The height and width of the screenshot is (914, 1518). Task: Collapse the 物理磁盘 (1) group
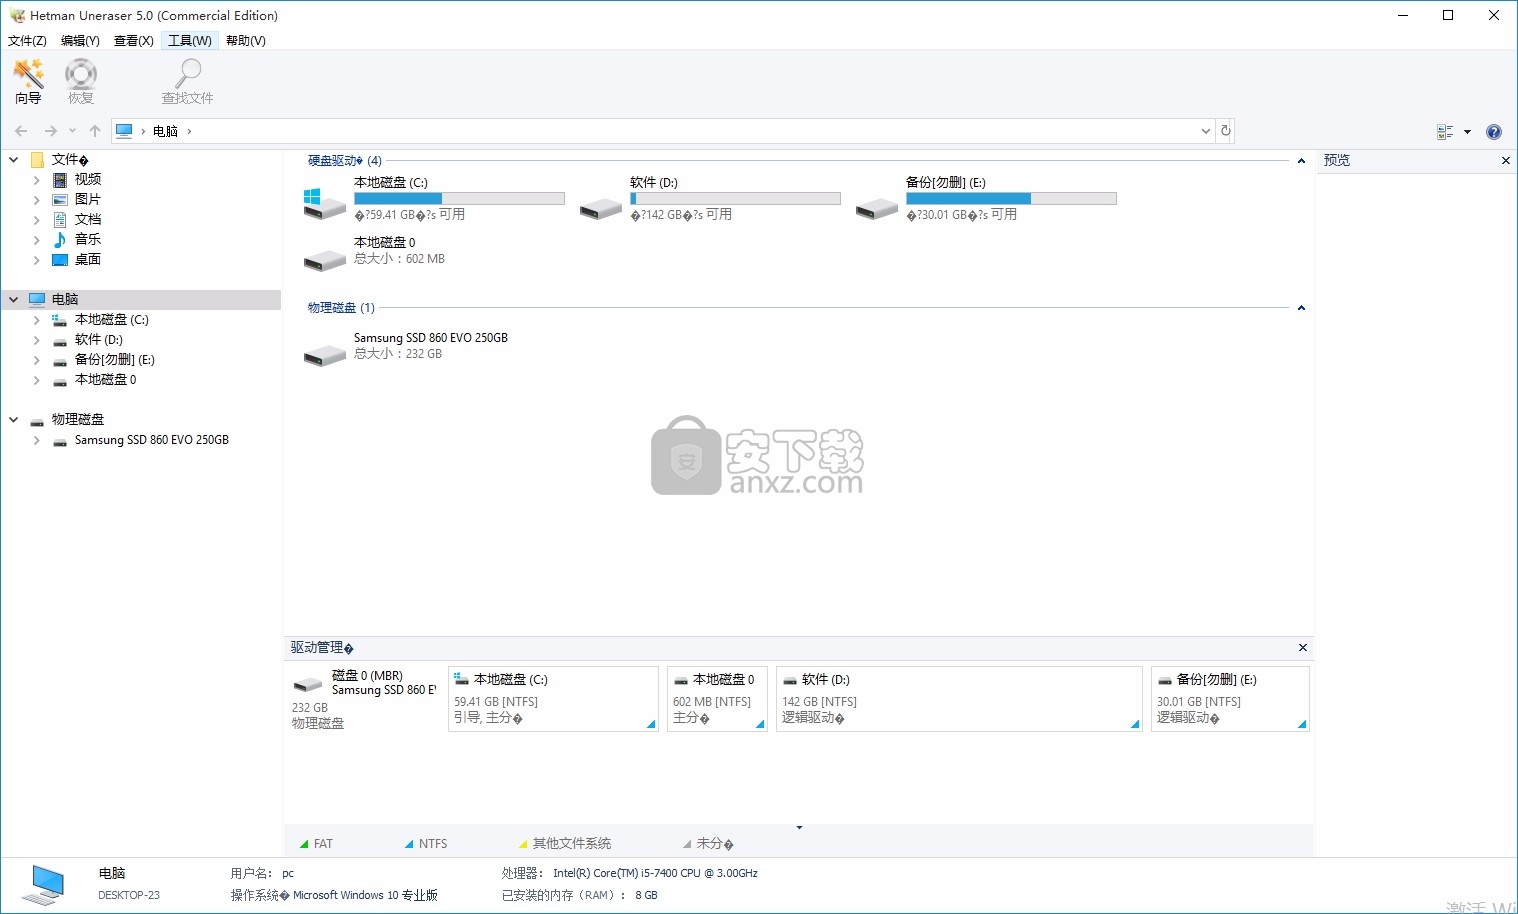coord(1301,308)
